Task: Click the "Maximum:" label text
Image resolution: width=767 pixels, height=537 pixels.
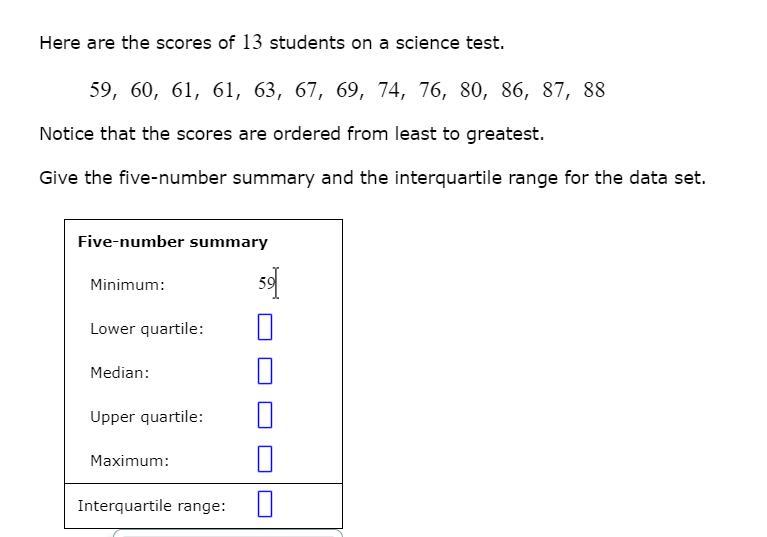Action: point(129,461)
